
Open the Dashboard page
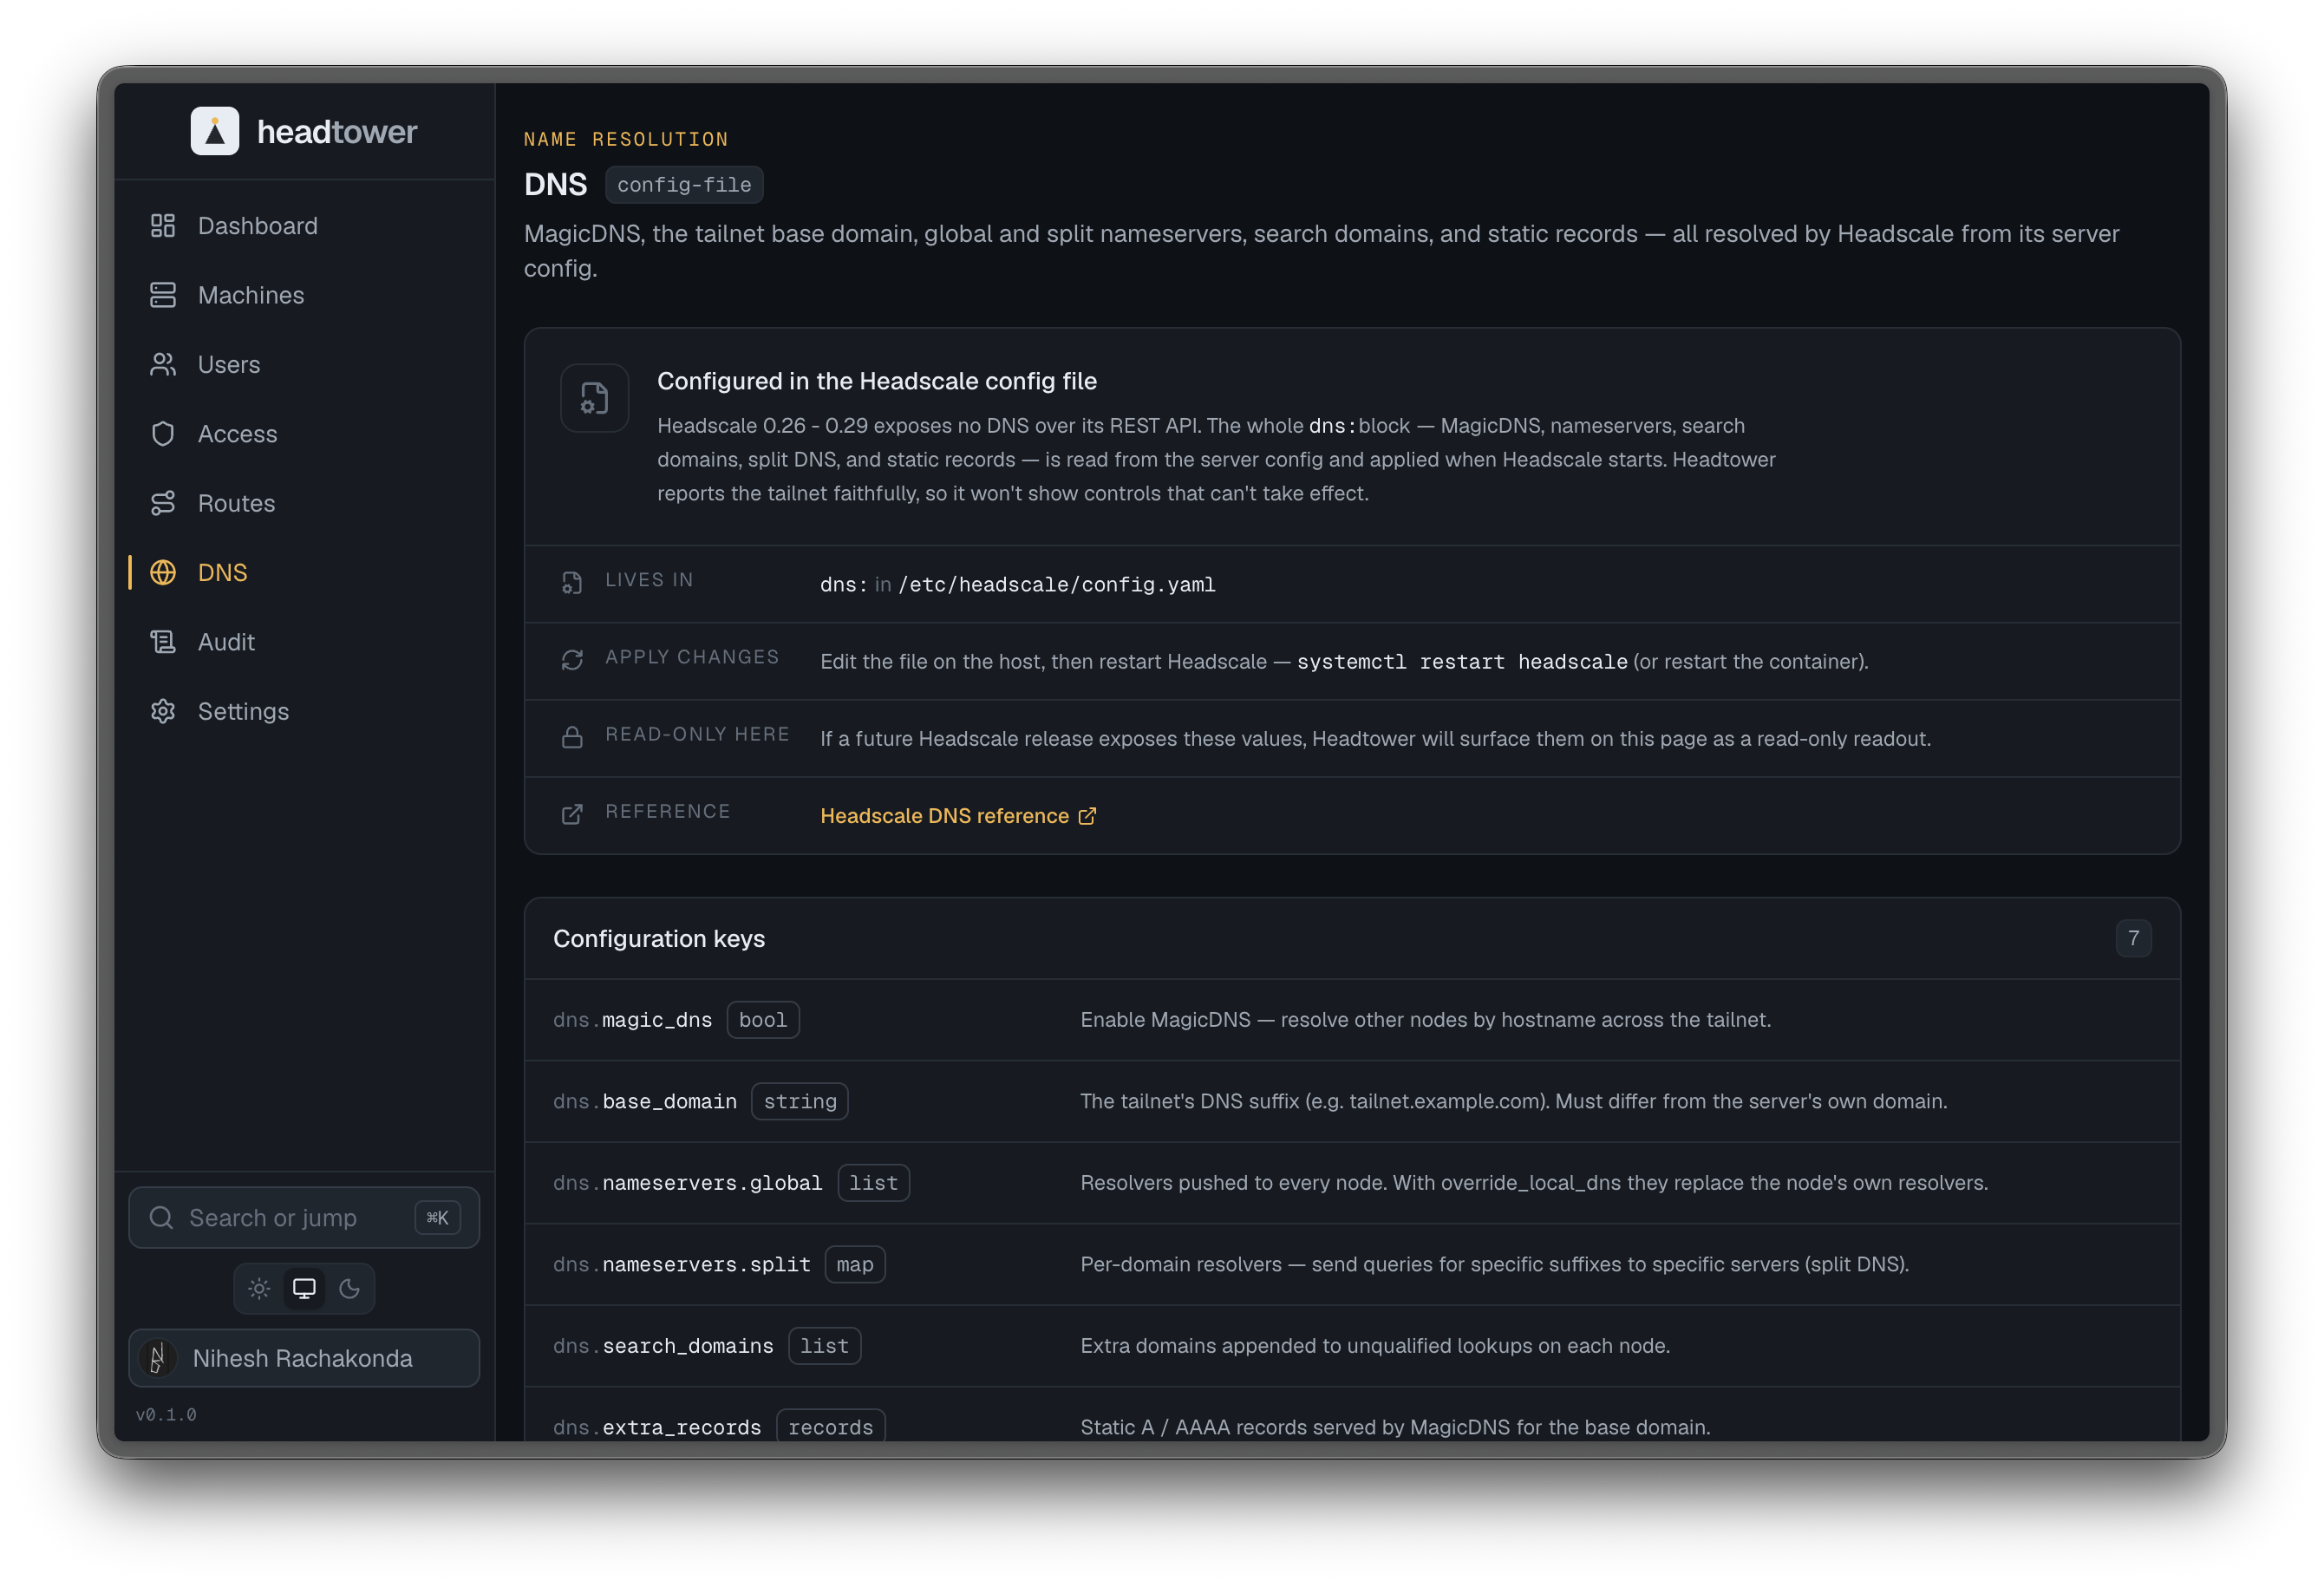pyautogui.click(x=304, y=226)
